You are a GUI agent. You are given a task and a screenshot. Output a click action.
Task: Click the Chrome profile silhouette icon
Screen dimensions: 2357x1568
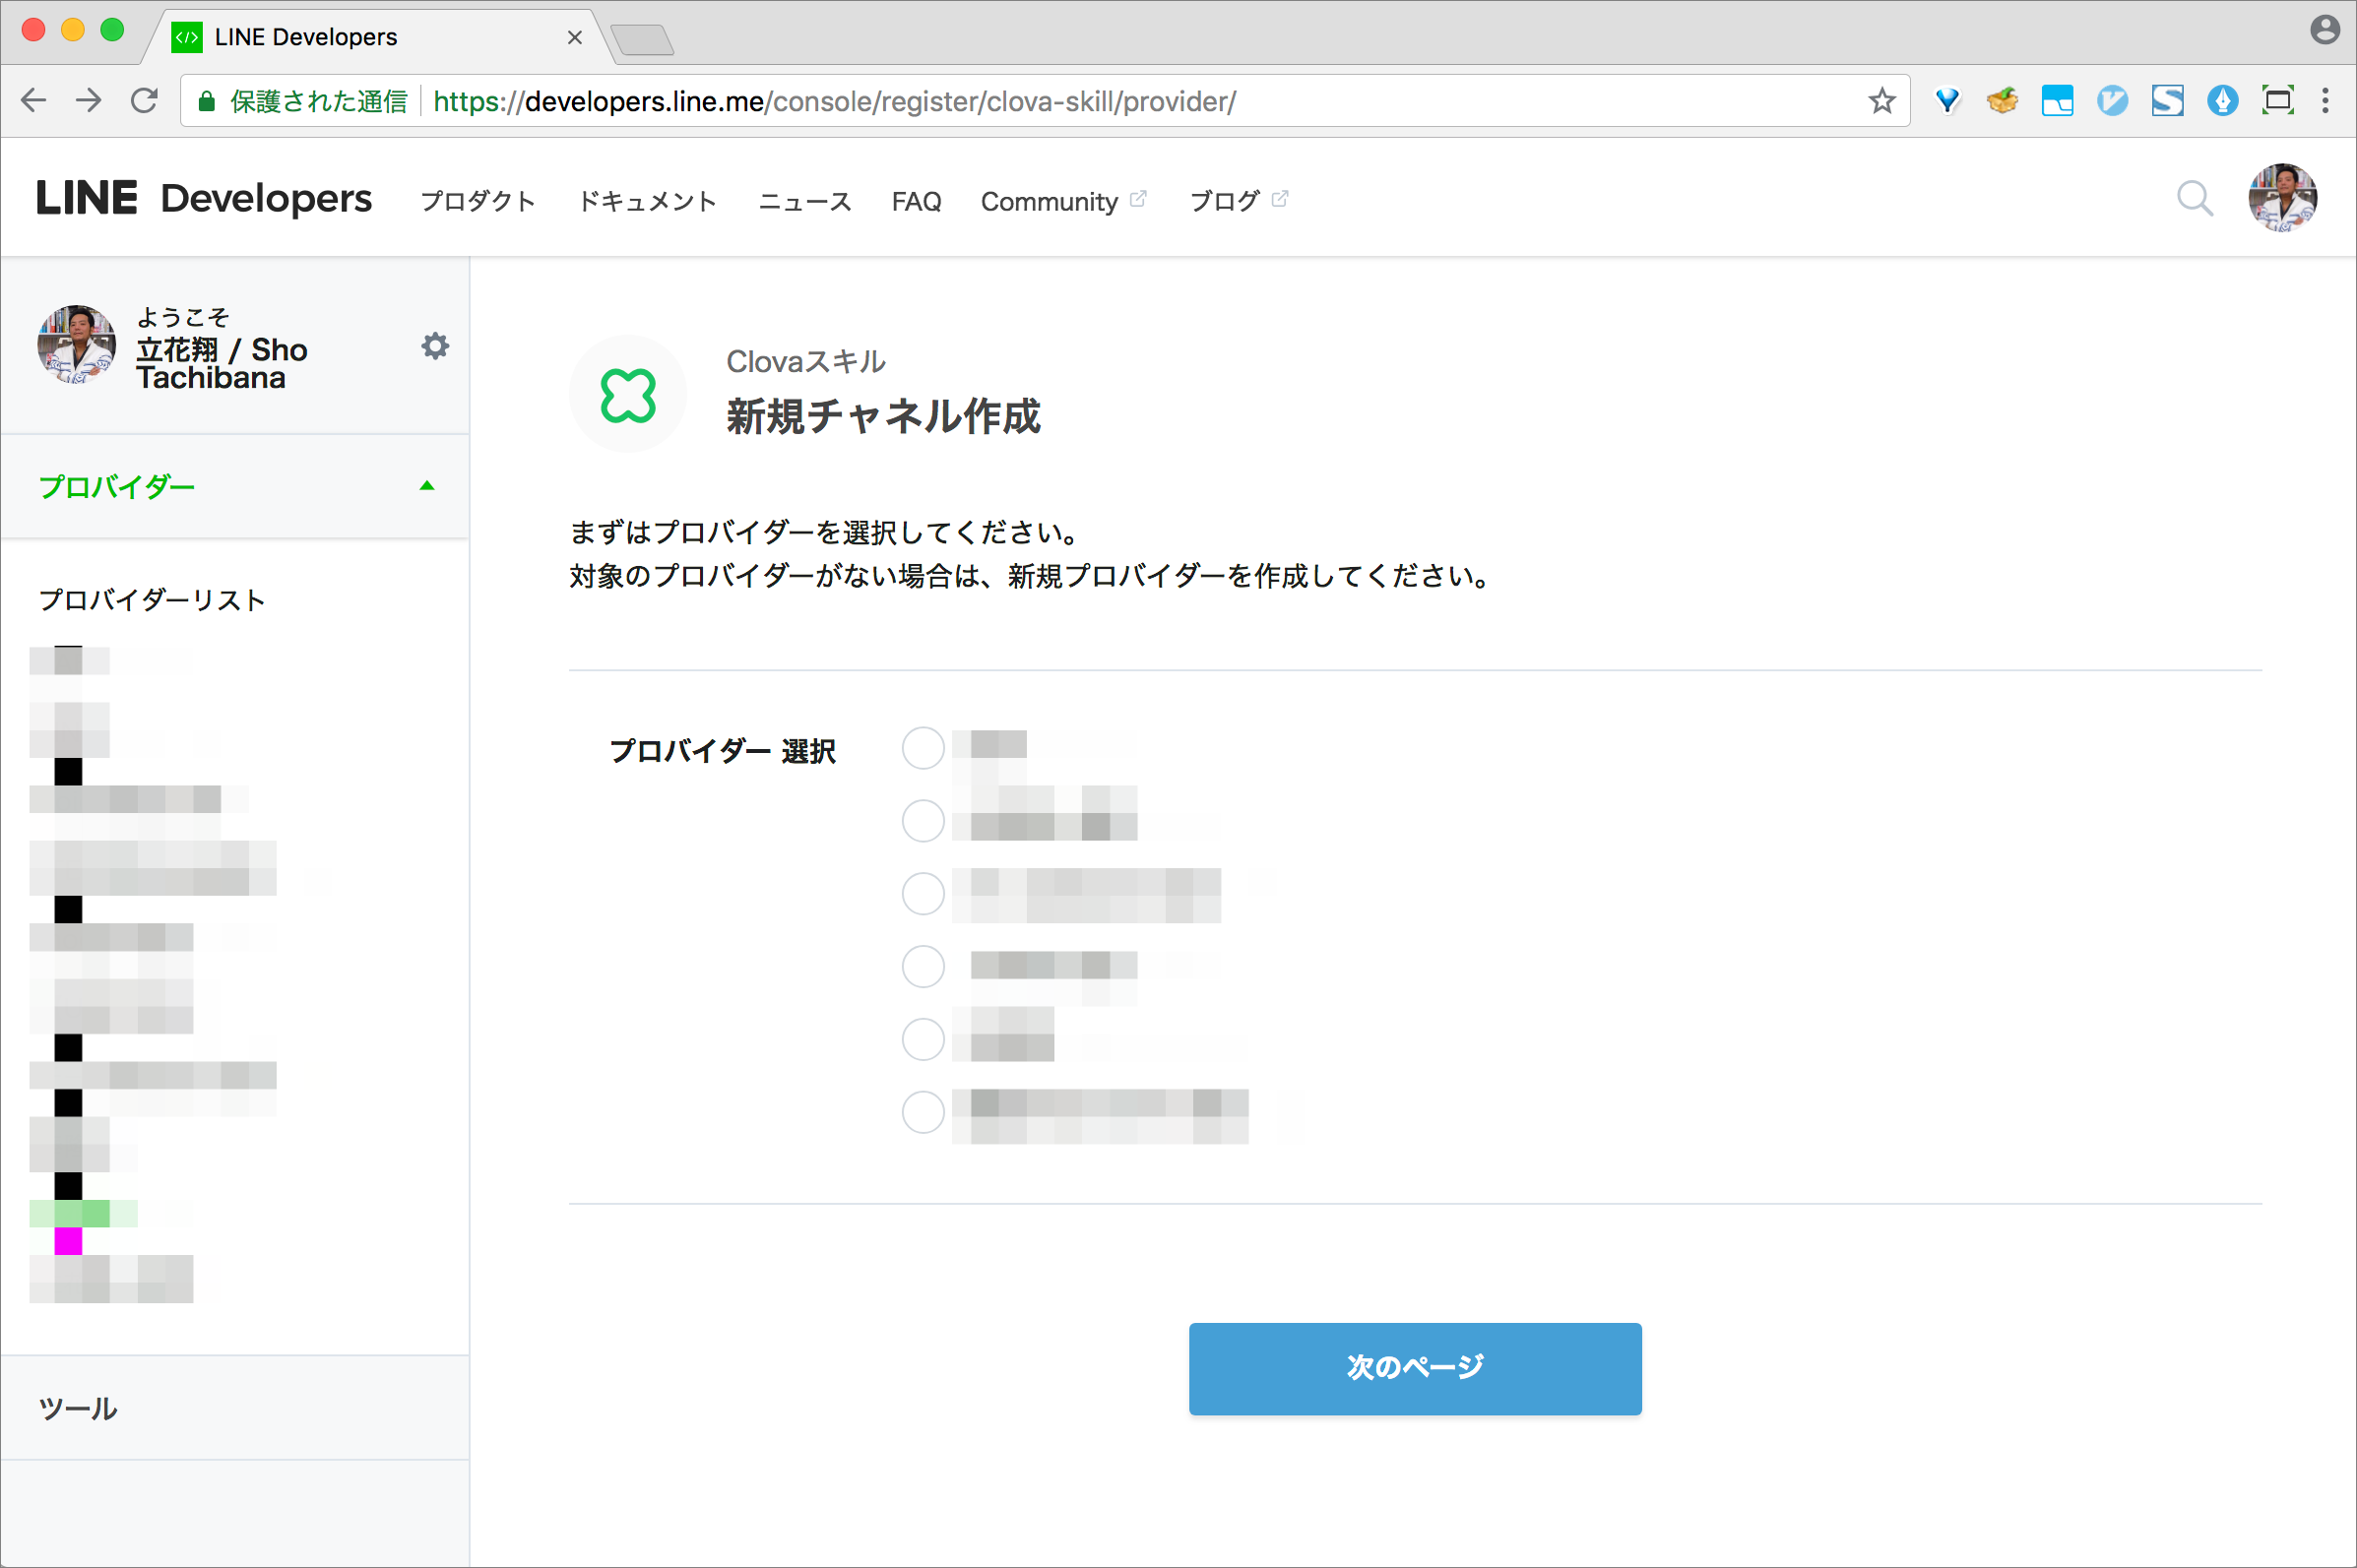point(2325,30)
